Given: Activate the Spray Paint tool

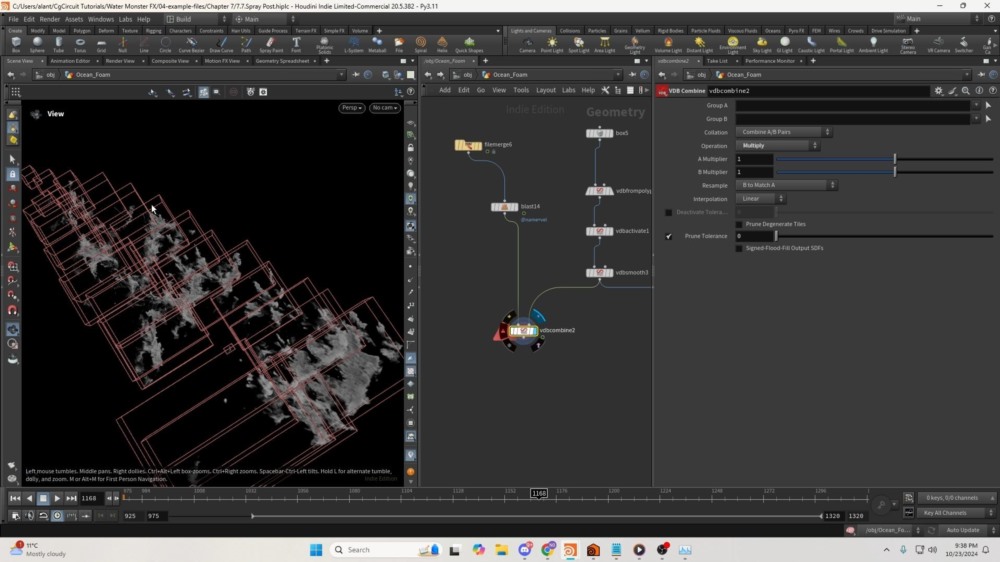Looking at the screenshot, I should tap(271, 44).
